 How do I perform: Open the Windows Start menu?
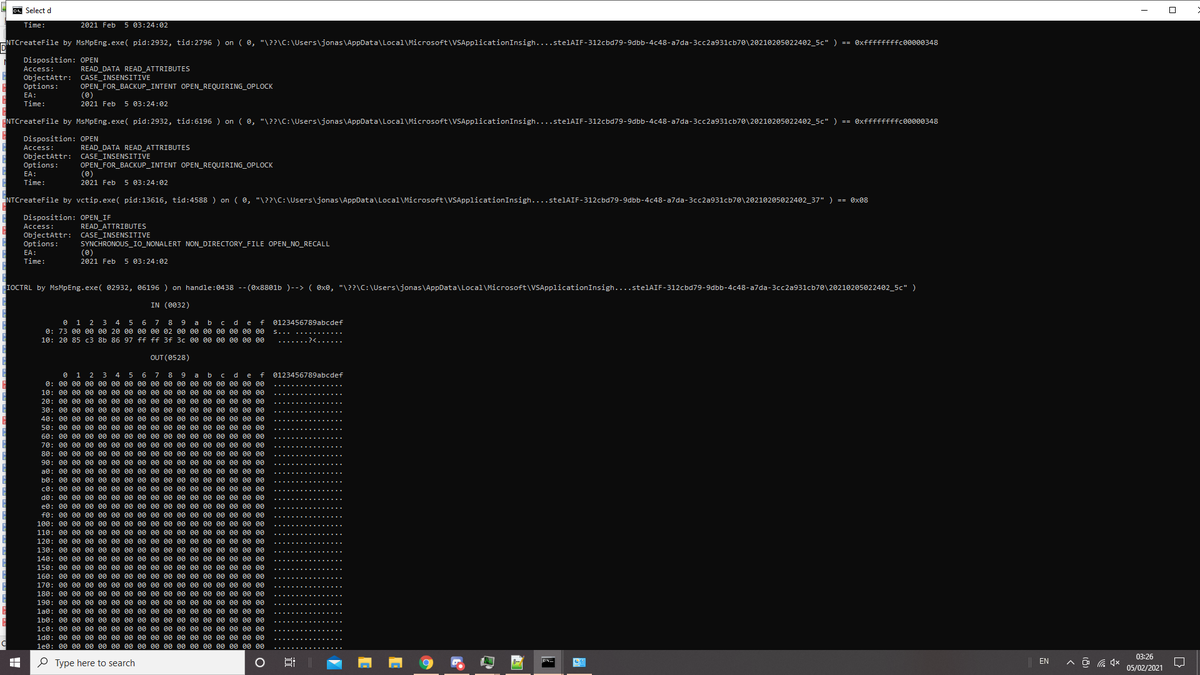tap(15, 663)
